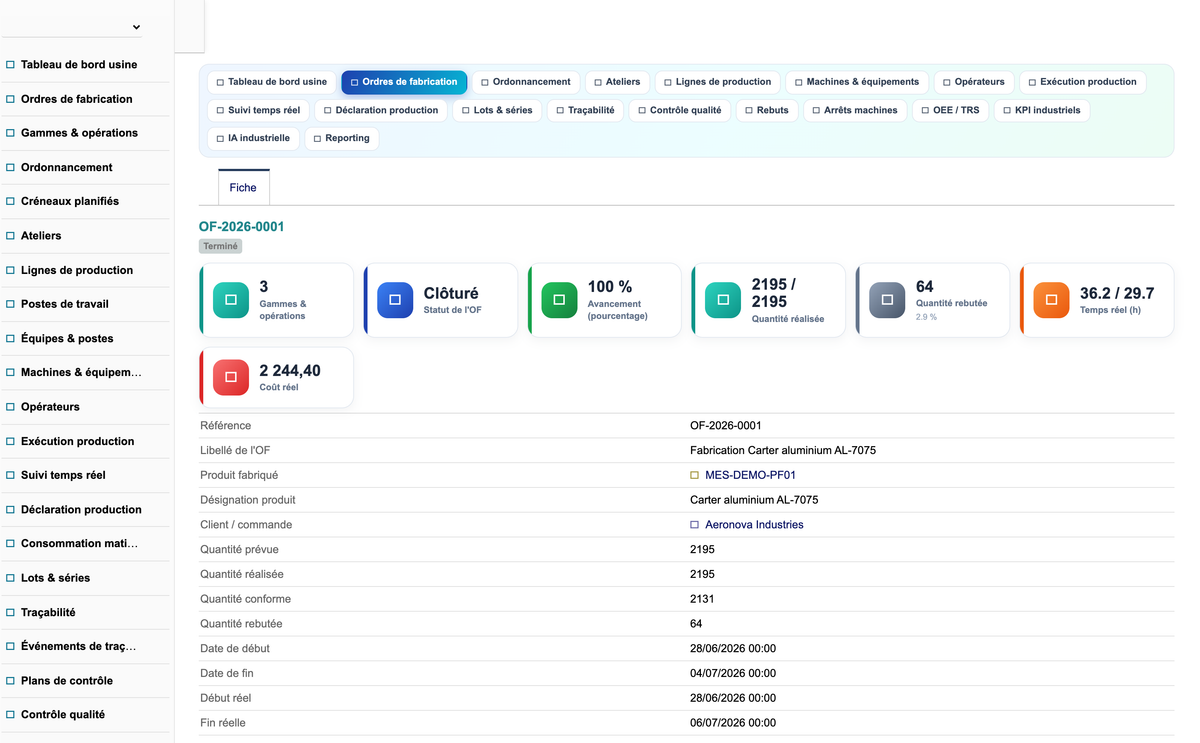Click sidebar icon for Lignes de production

click(x=10, y=270)
